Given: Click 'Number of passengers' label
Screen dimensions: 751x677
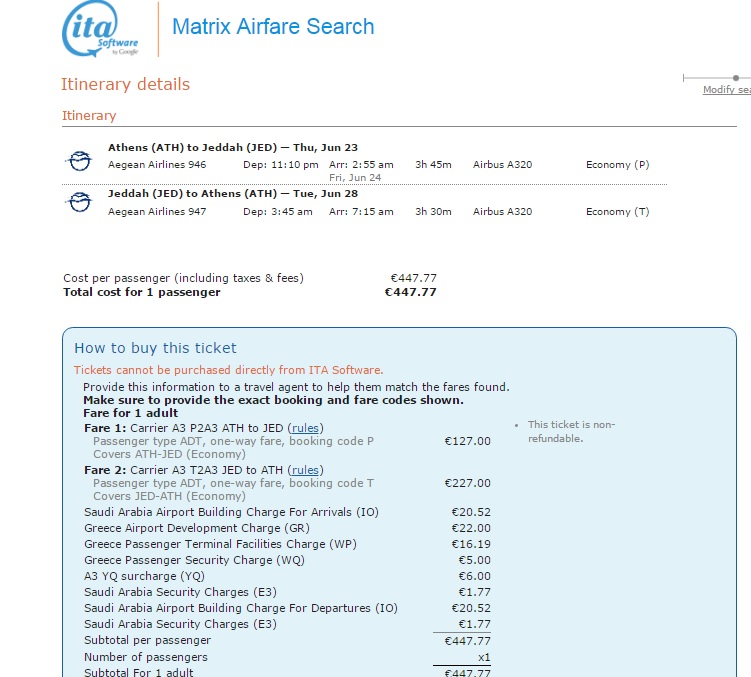Looking at the screenshot, I should [x=146, y=657].
